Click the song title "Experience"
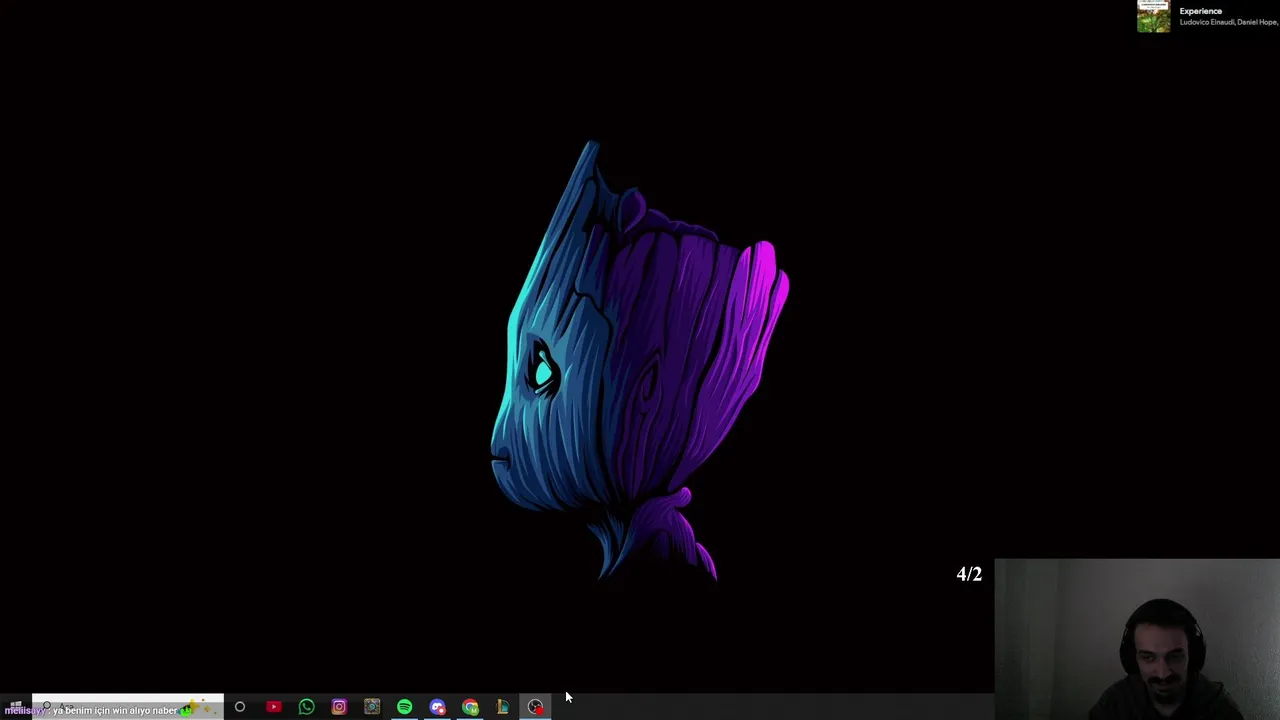The image size is (1280, 720). coord(1200,11)
